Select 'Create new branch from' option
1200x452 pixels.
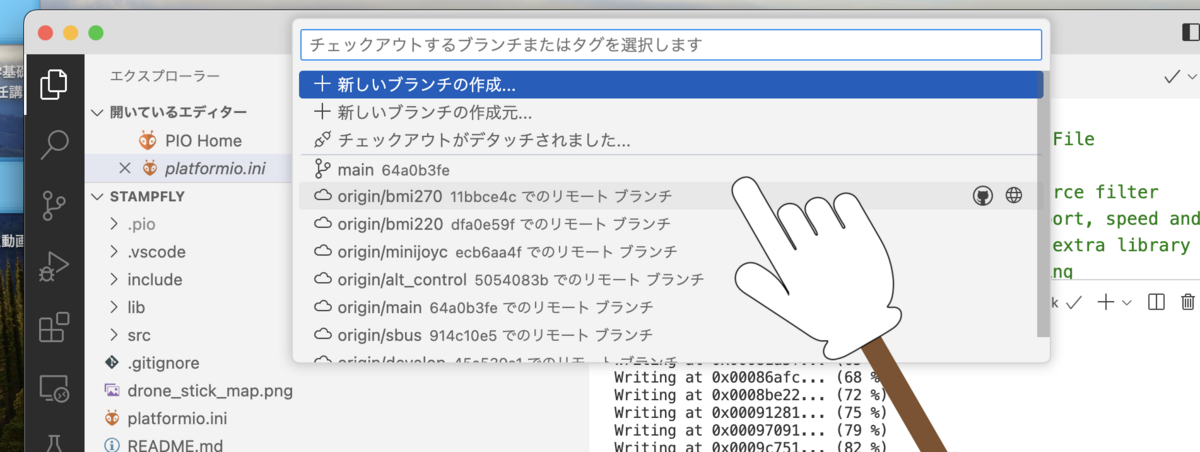pyautogui.click(x=669, y=113)
